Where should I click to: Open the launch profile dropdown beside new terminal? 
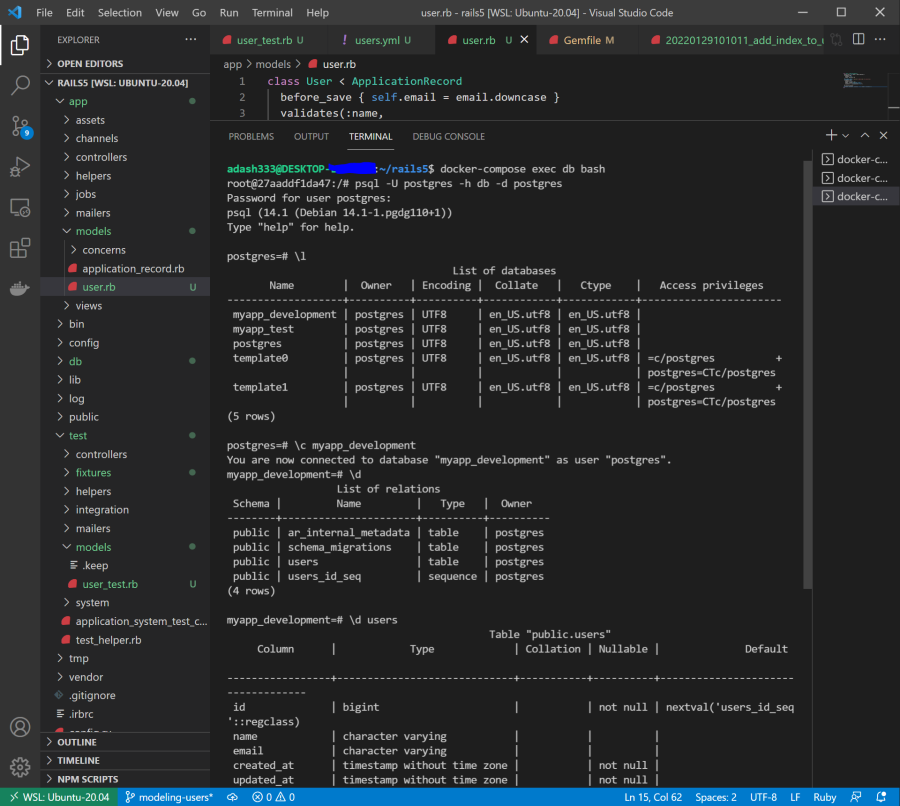(x=846, y=135)
